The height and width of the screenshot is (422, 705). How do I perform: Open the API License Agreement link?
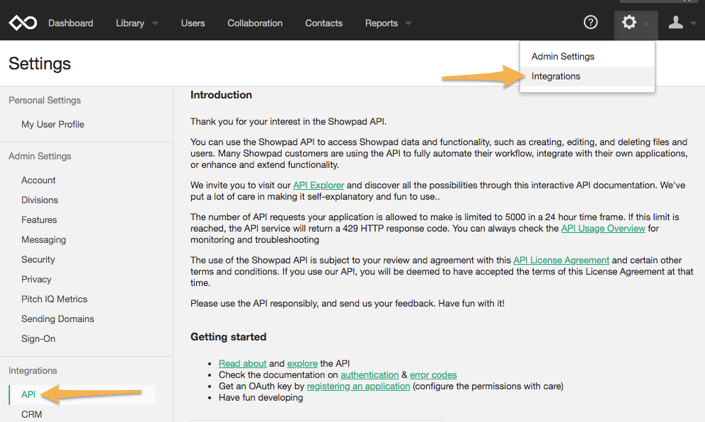click(561, 260)
